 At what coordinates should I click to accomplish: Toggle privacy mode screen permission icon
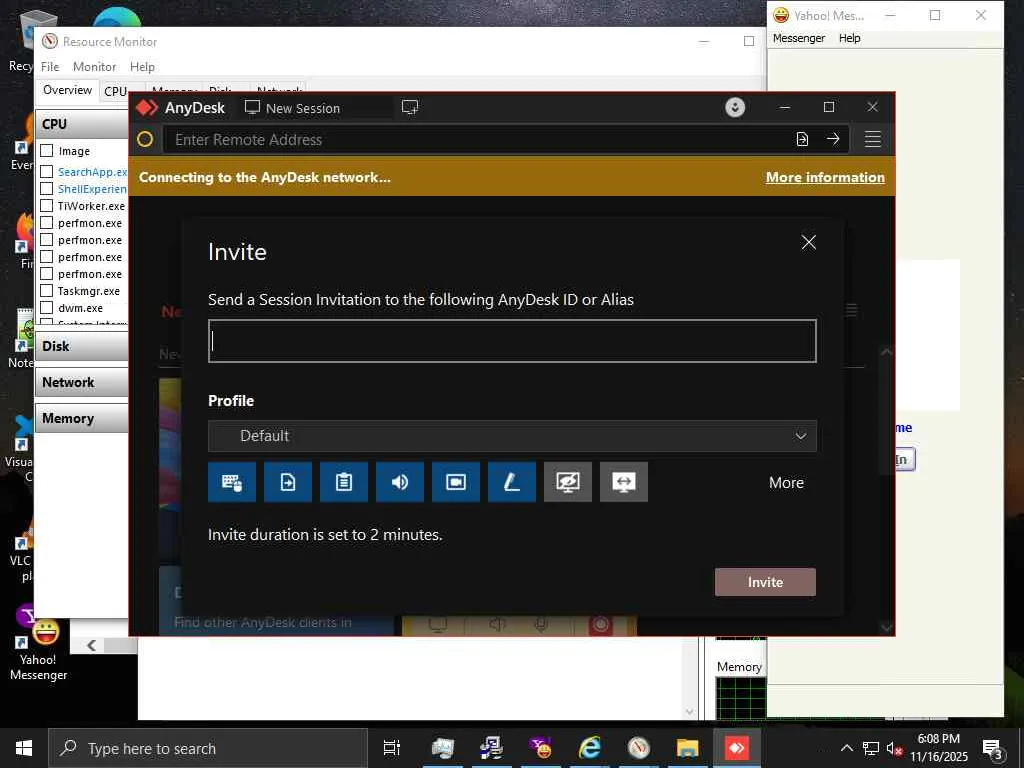568,482
